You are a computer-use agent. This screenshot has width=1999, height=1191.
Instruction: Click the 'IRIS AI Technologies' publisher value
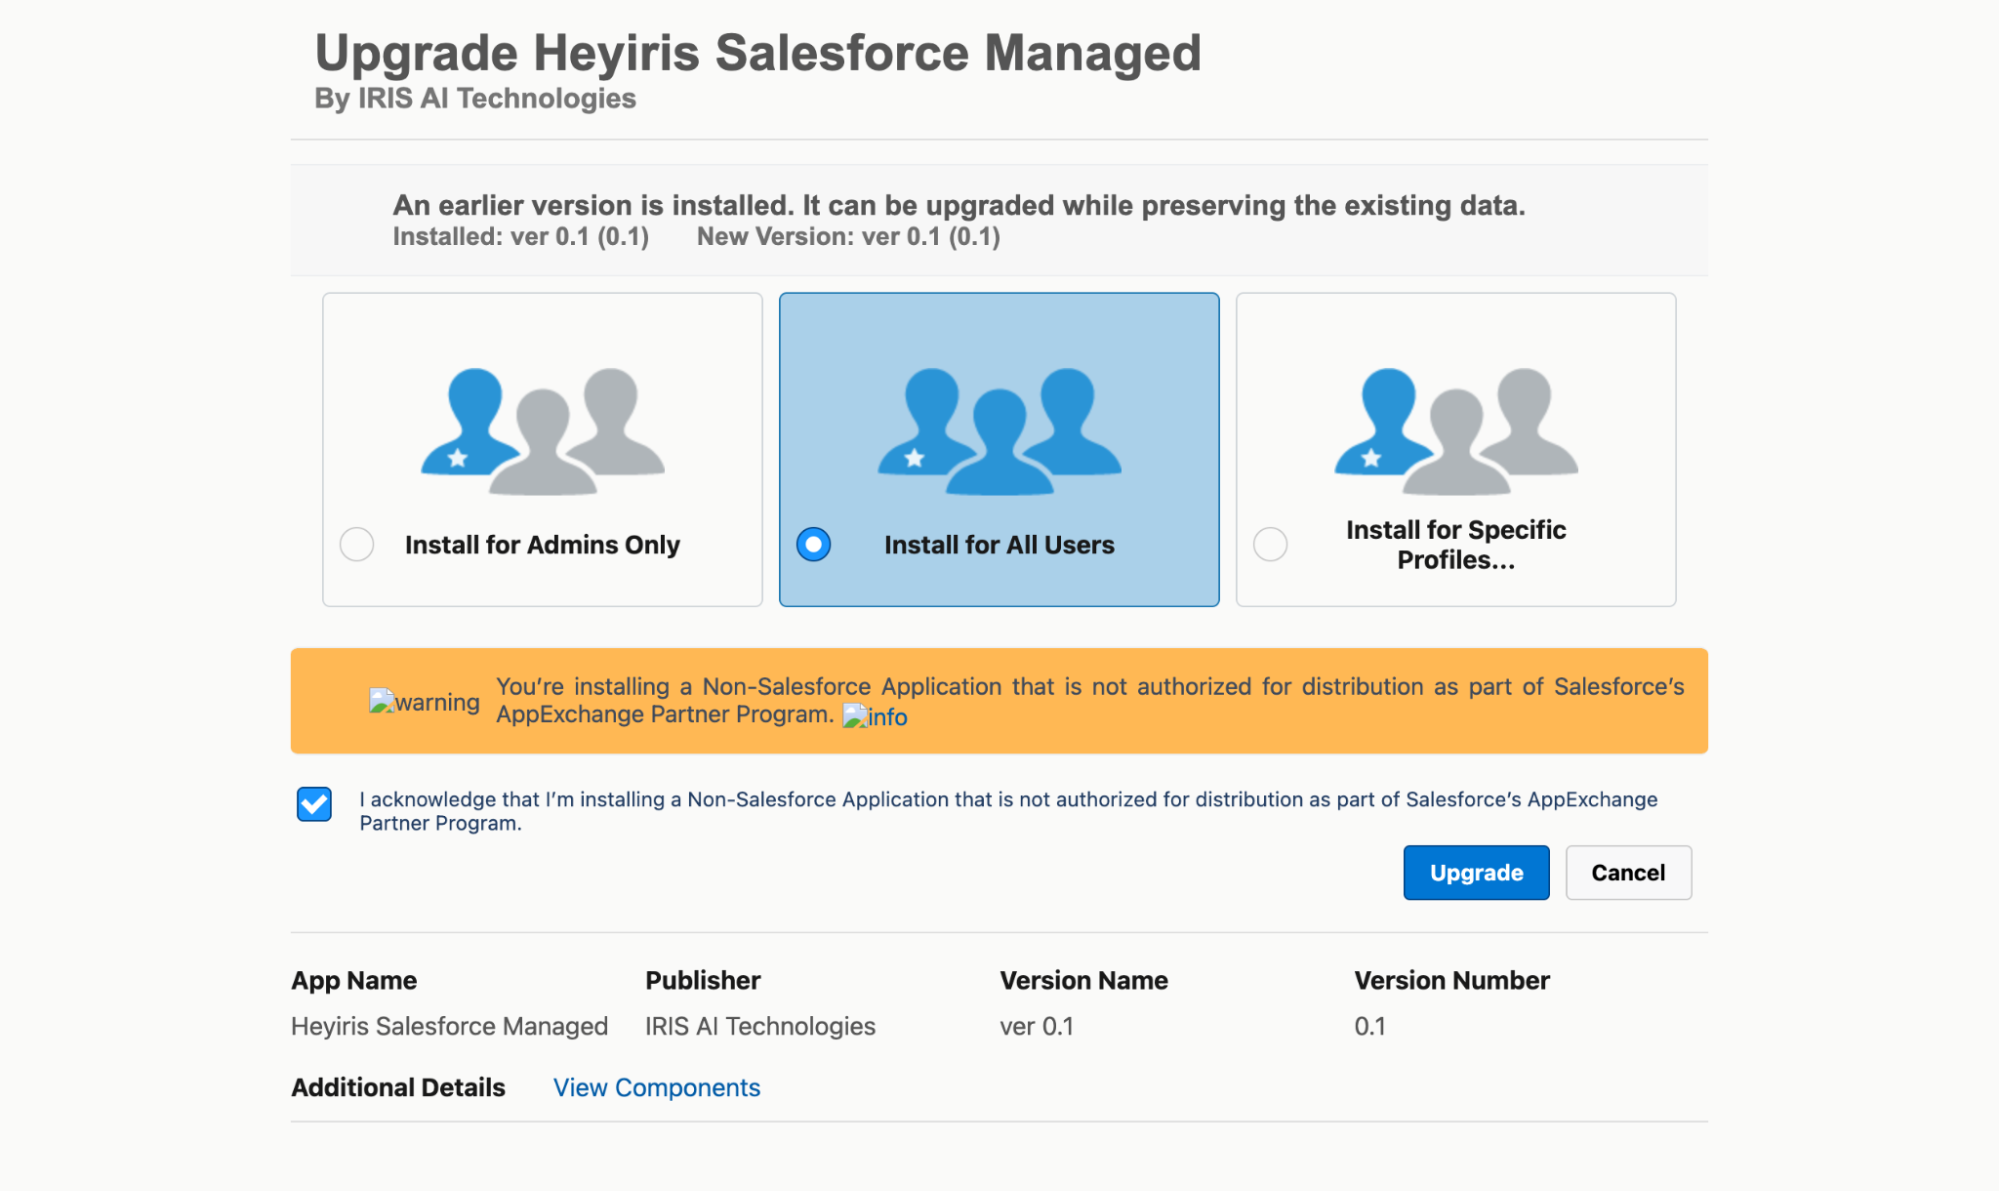(x=760, y=1026)
